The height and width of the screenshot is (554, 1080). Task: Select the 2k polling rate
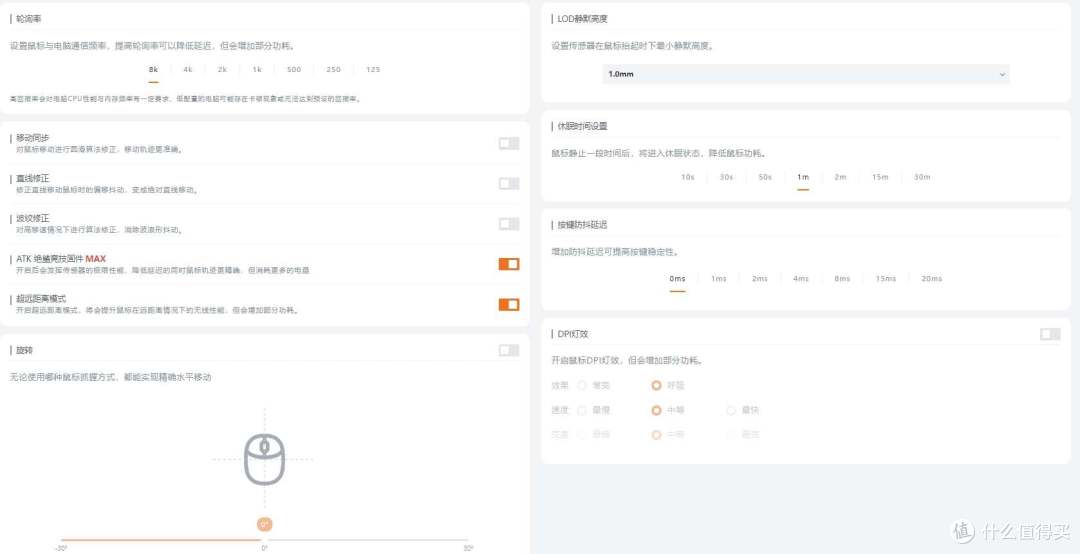222,70
